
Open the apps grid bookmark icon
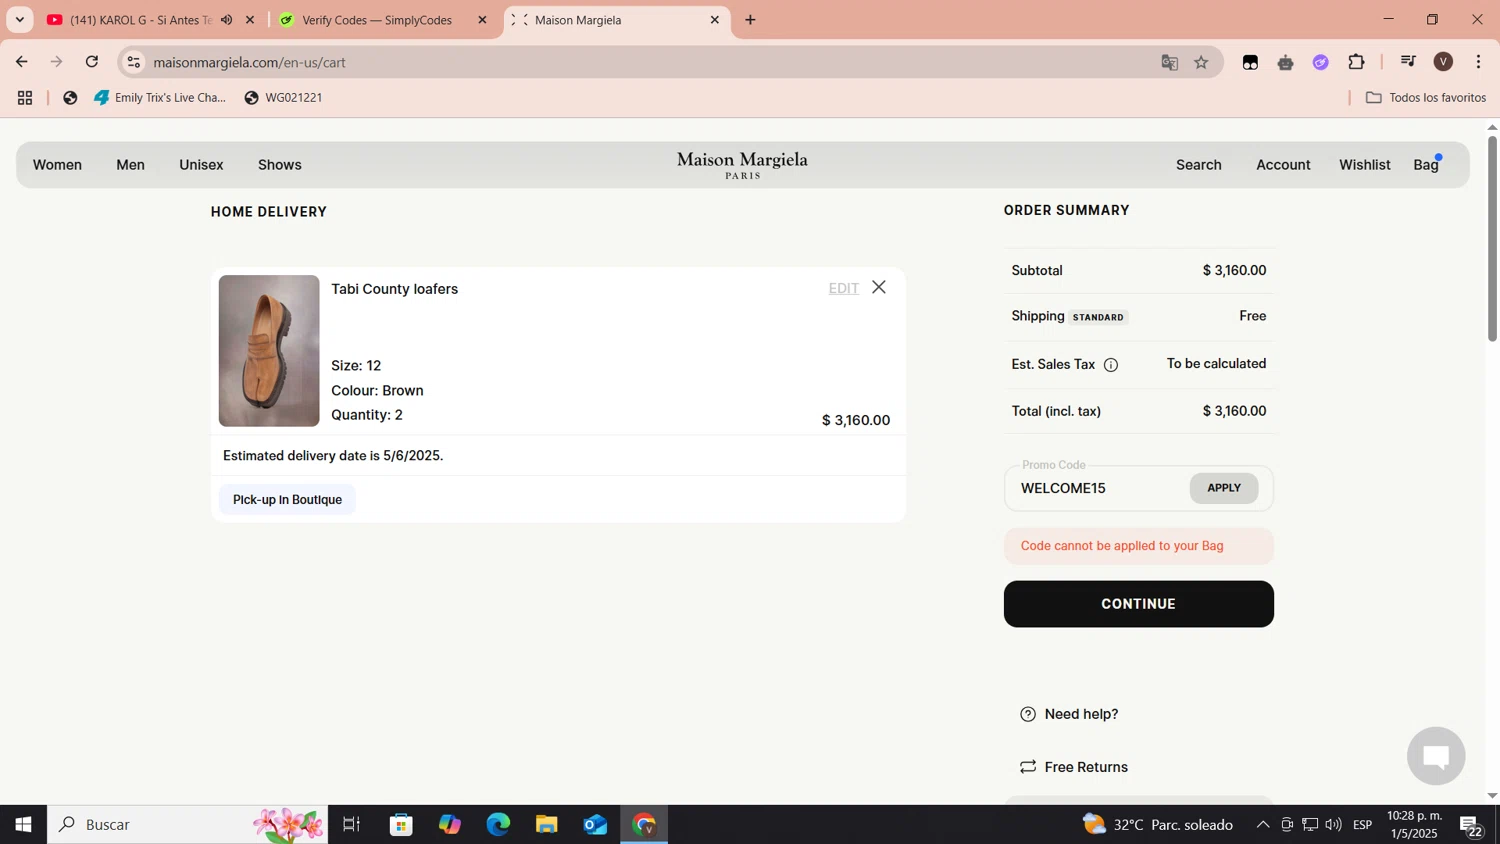pyautogui.click(x=25, y=98)
